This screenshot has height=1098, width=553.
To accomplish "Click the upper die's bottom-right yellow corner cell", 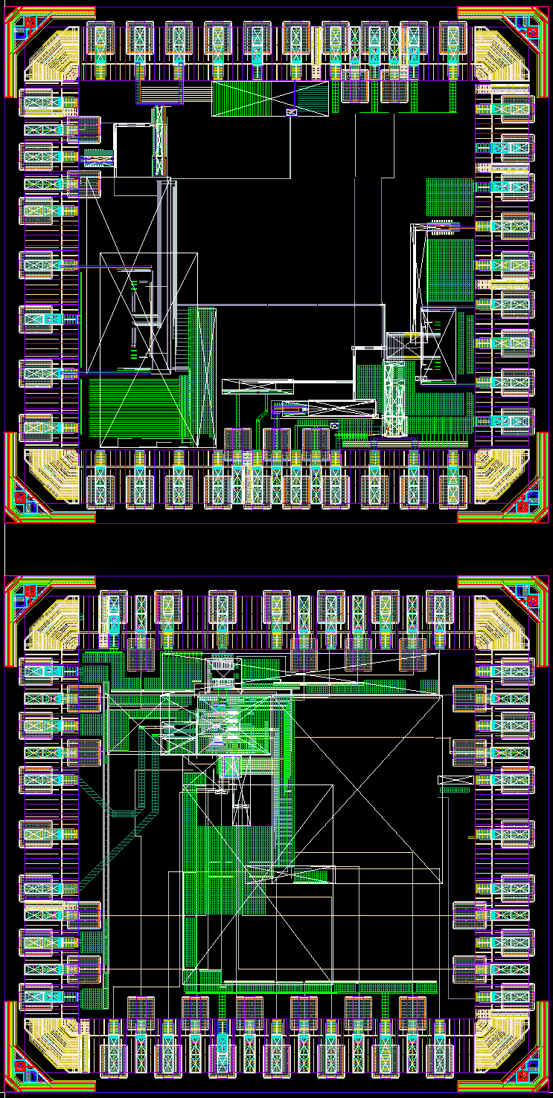I will coord(501,476).
